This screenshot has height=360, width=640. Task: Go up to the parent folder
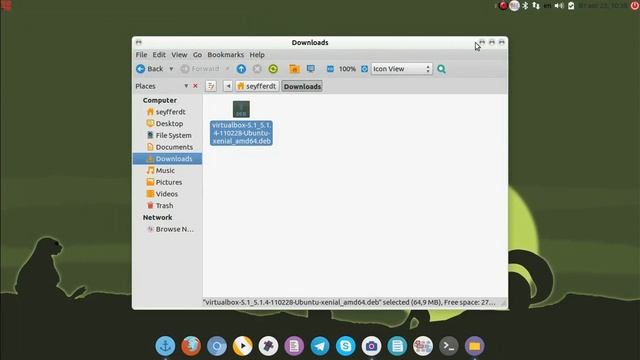[241, 69]
